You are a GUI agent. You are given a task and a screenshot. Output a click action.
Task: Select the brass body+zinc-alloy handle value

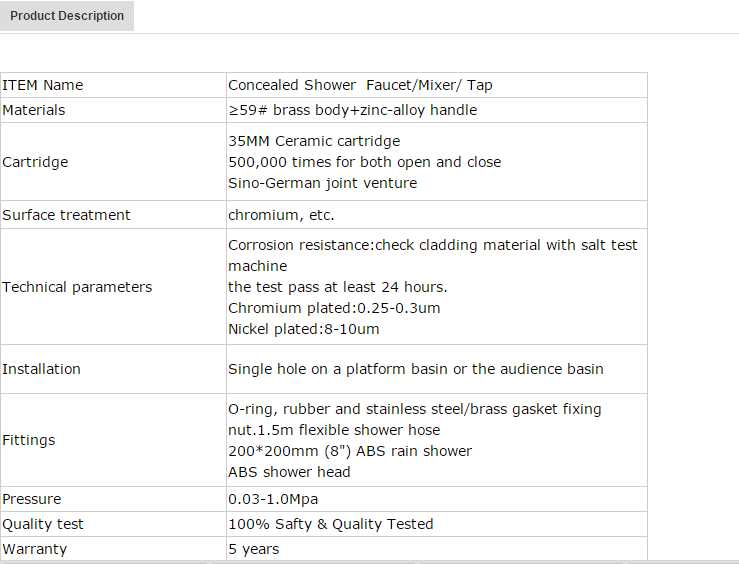pos(352,110)
